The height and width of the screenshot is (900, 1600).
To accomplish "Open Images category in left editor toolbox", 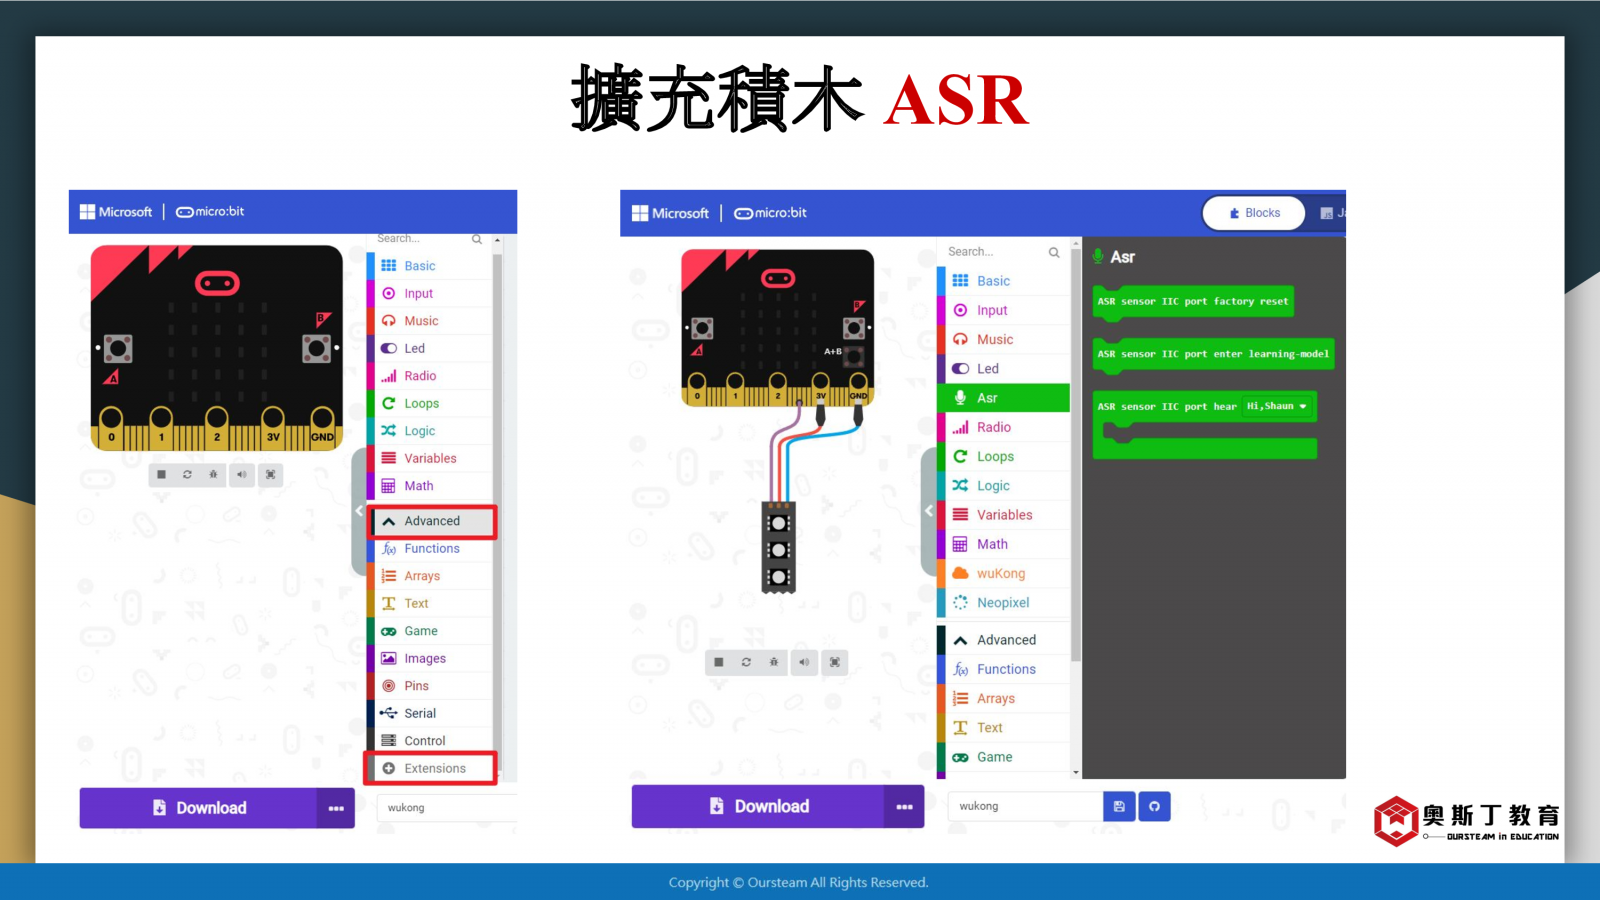I will 430,659.
